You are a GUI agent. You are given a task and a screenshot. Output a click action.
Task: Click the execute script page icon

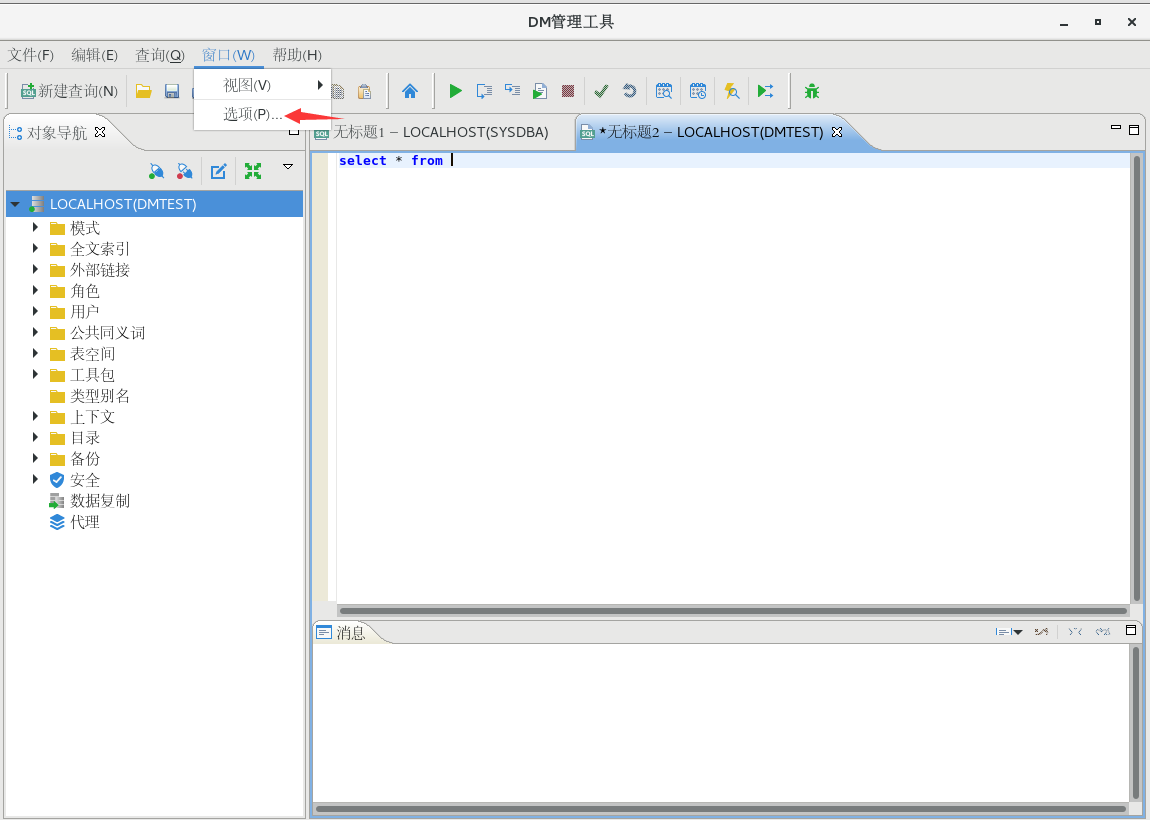(540, 91)
